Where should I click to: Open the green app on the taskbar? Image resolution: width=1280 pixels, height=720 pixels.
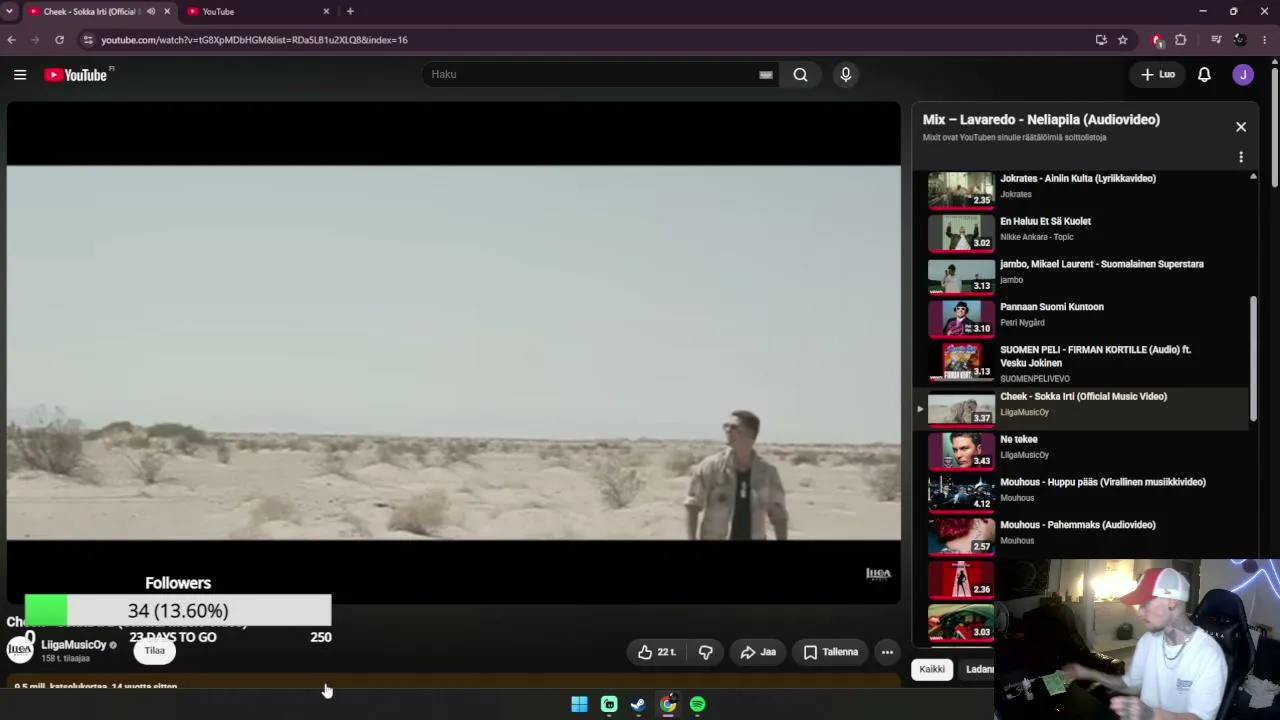(x=609, y=704)
